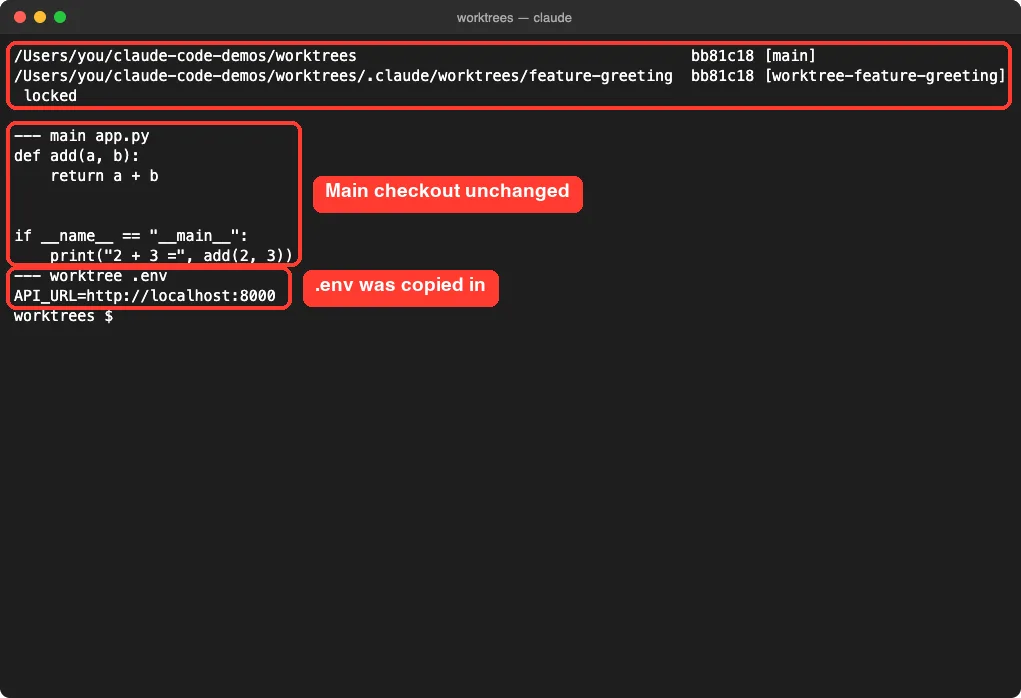1021x698 pixels.
Task: Click the 'def add(a, b):' line
Action: point(77,156)
